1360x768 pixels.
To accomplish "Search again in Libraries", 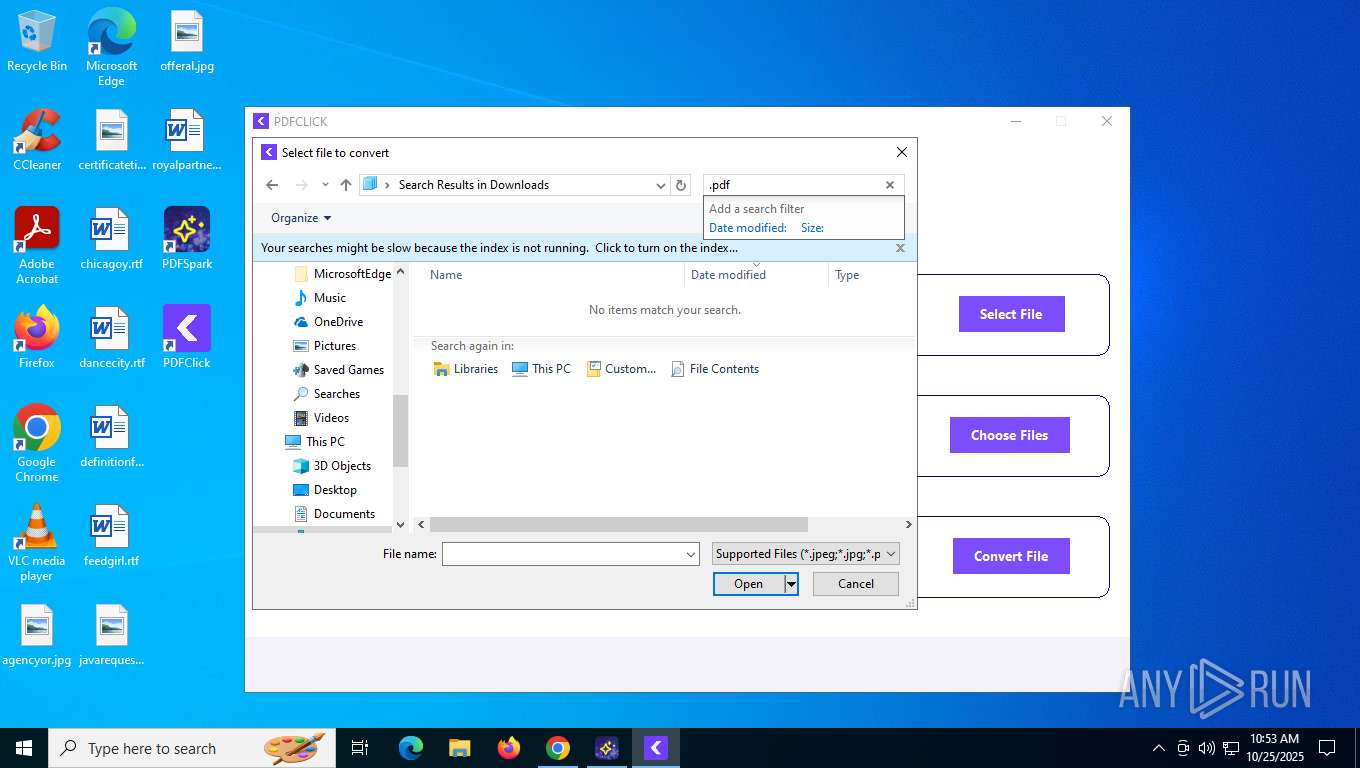I will tap(466, 369).
